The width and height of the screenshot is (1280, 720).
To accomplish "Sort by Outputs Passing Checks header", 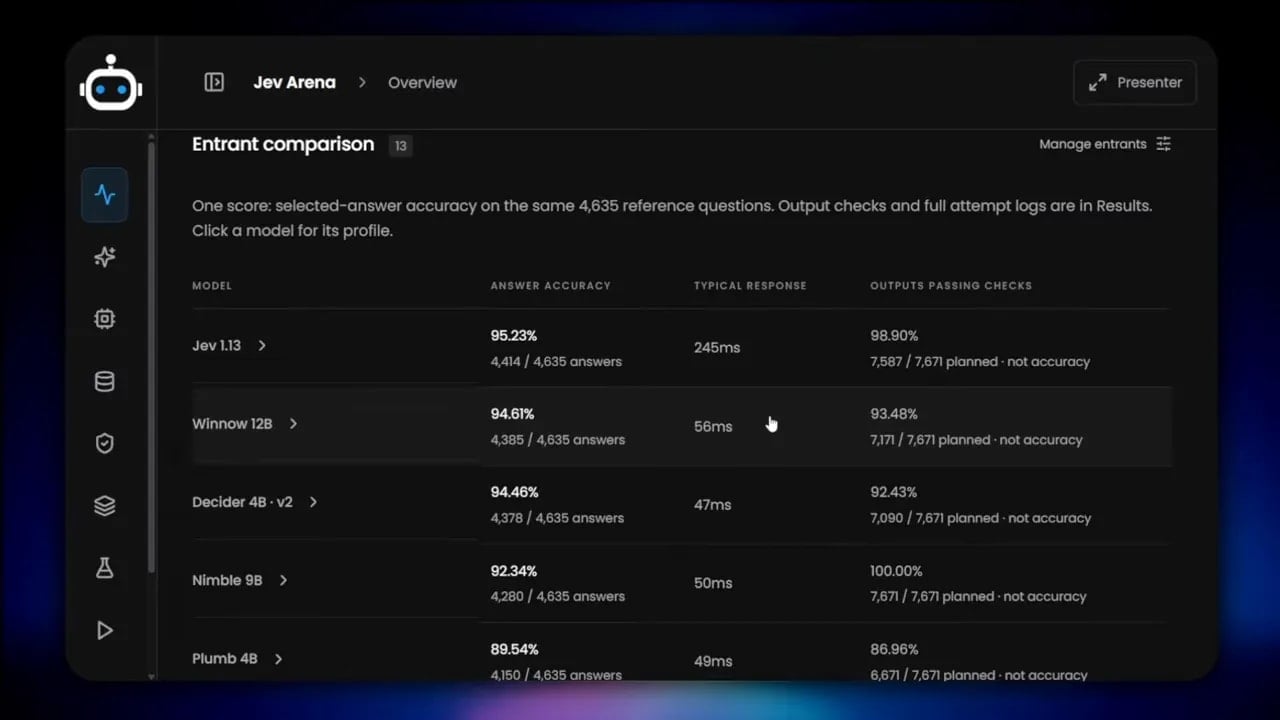I will pos(951,286).
